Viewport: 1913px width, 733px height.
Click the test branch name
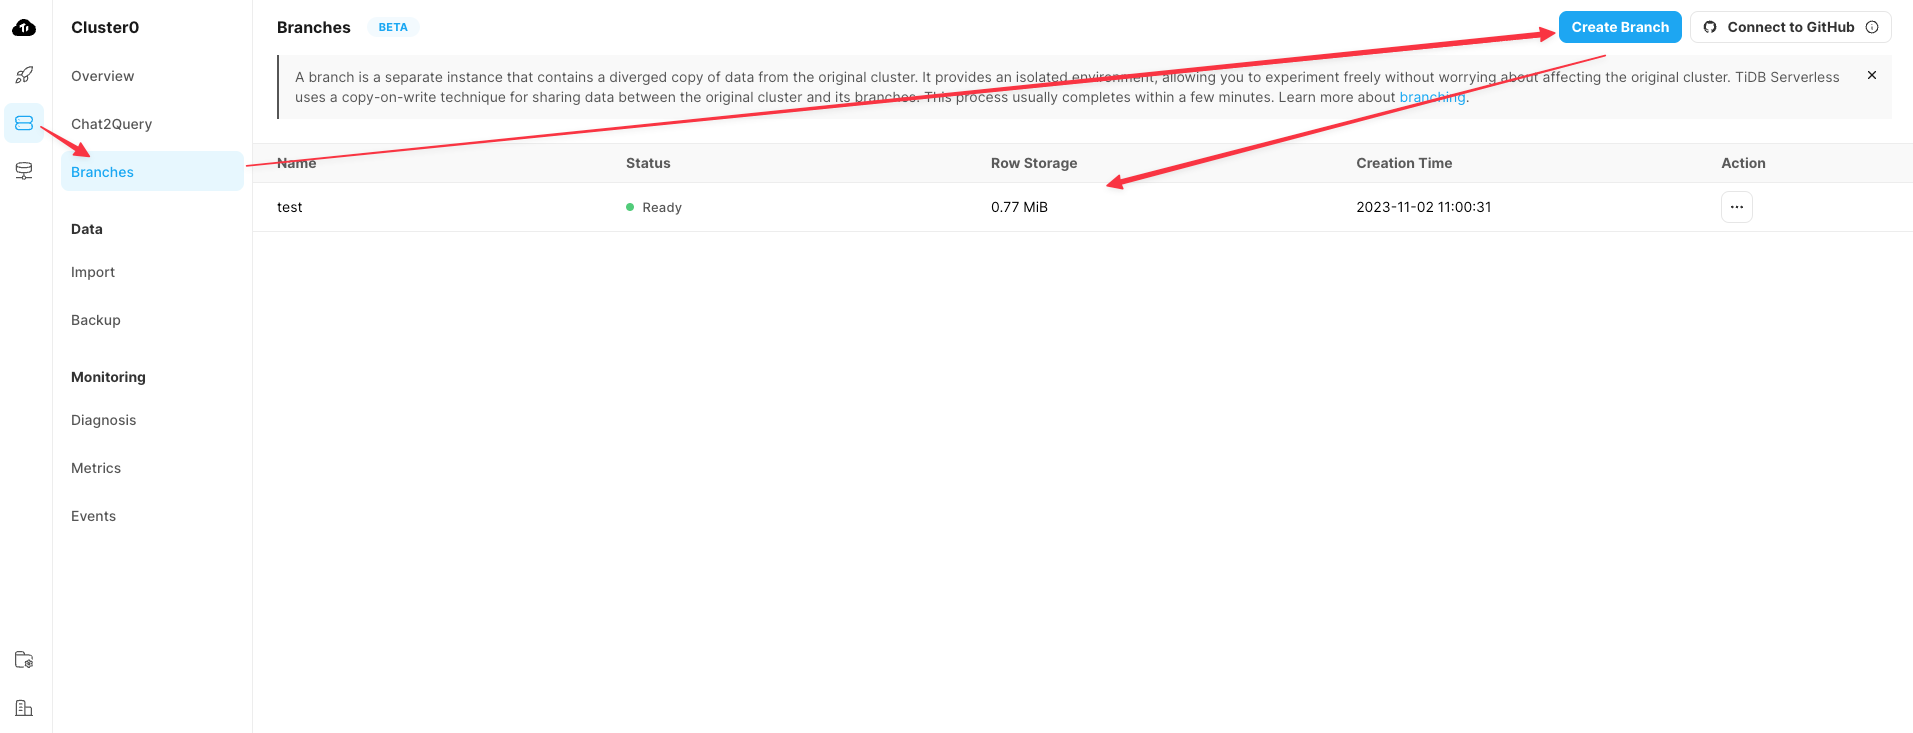click(290, 207)
